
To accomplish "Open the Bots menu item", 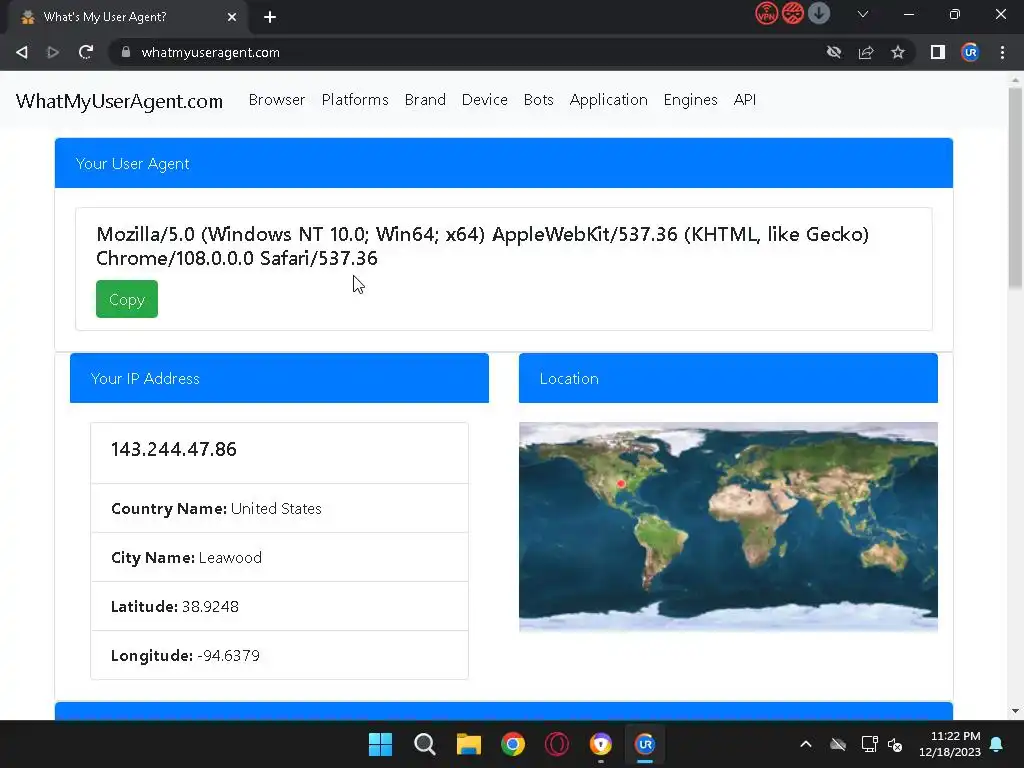I will point(539,100).
